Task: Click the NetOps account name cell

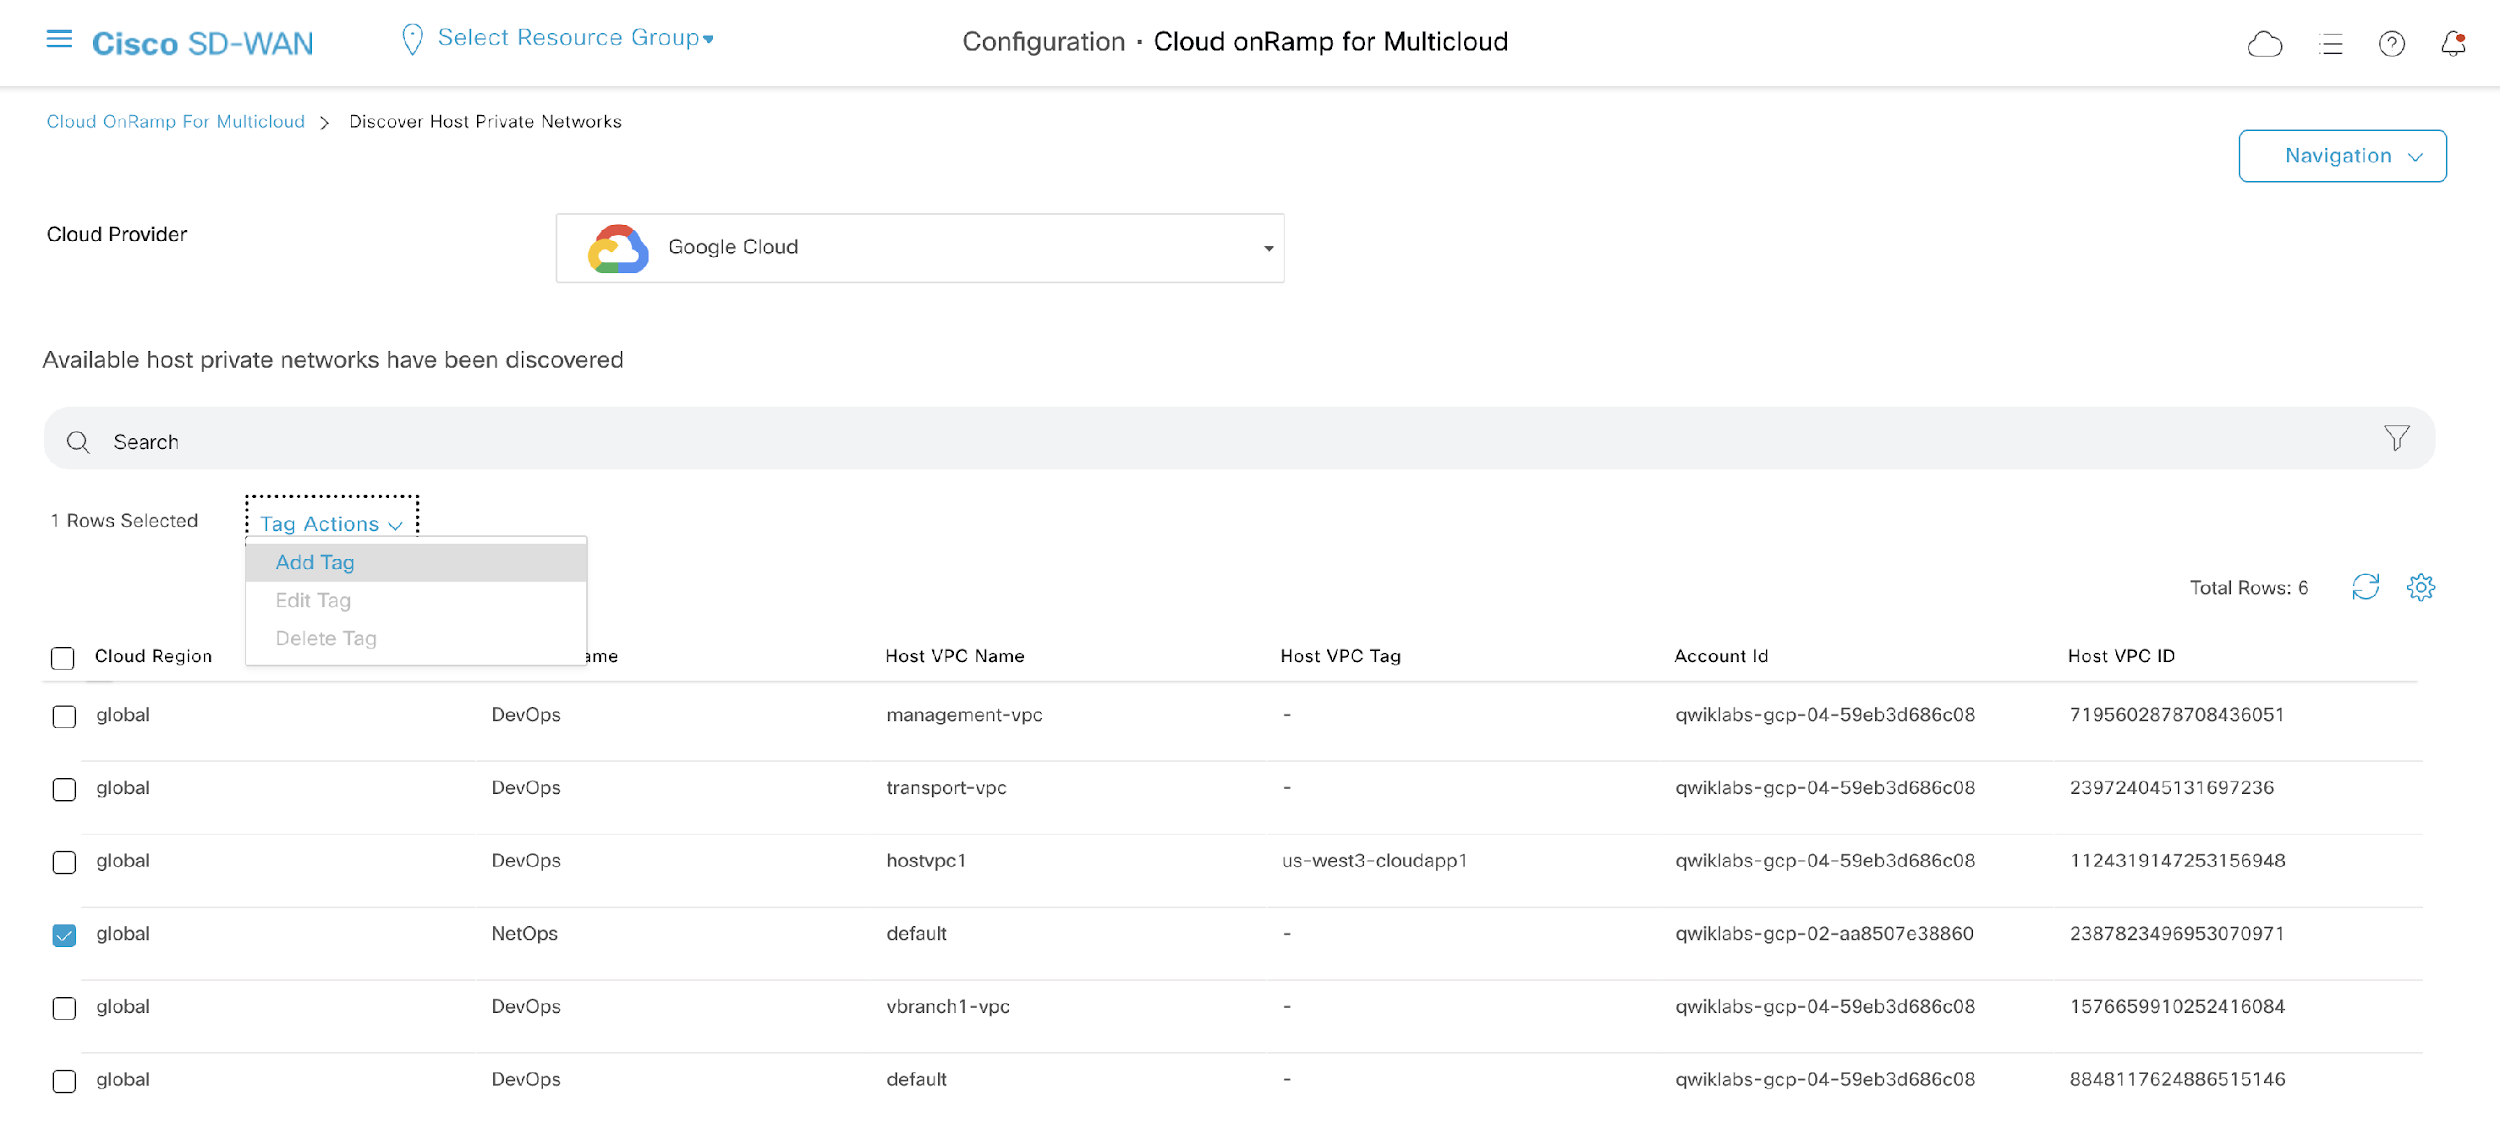Action: [524, 934]
